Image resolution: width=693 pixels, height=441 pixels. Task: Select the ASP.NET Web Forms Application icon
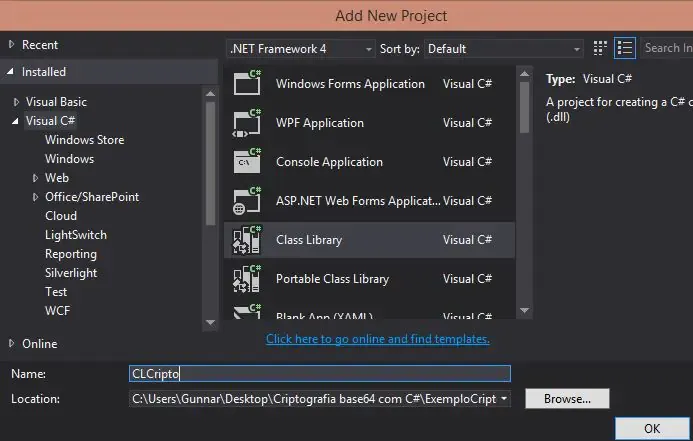pyautogui.click(x=247, y=201)
